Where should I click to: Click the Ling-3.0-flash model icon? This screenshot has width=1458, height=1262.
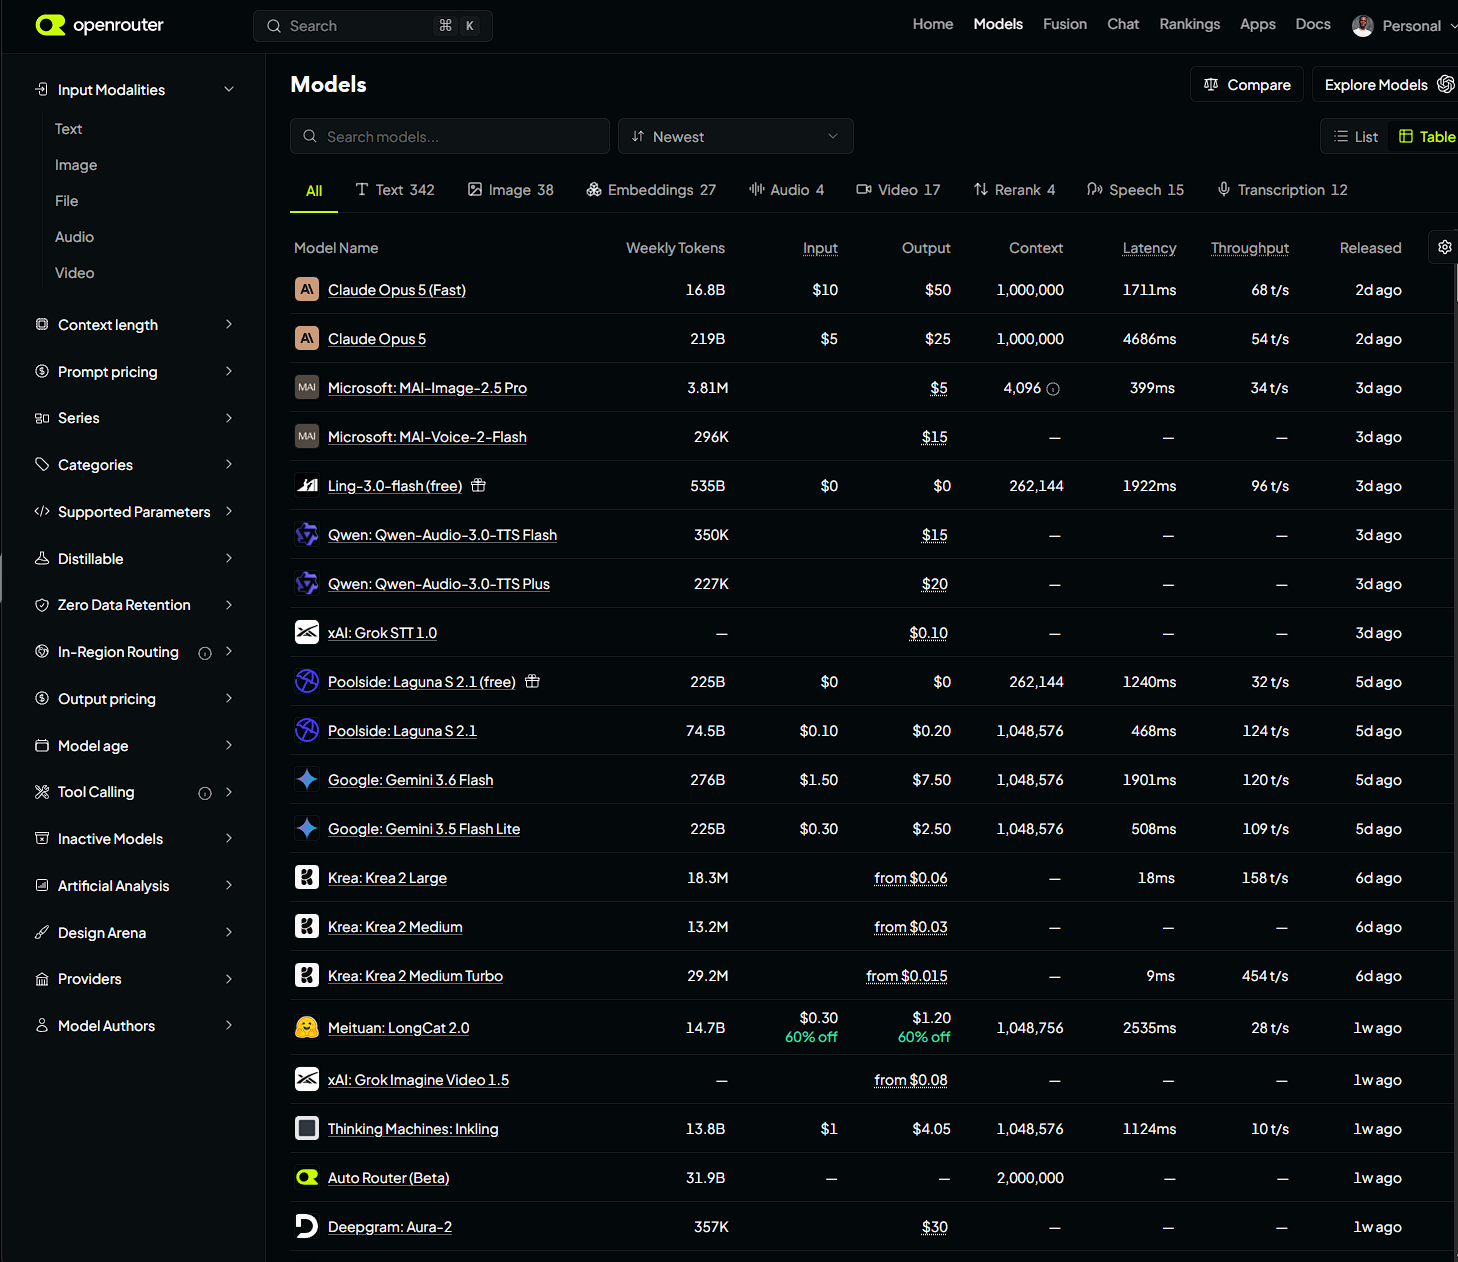[307, 485]
